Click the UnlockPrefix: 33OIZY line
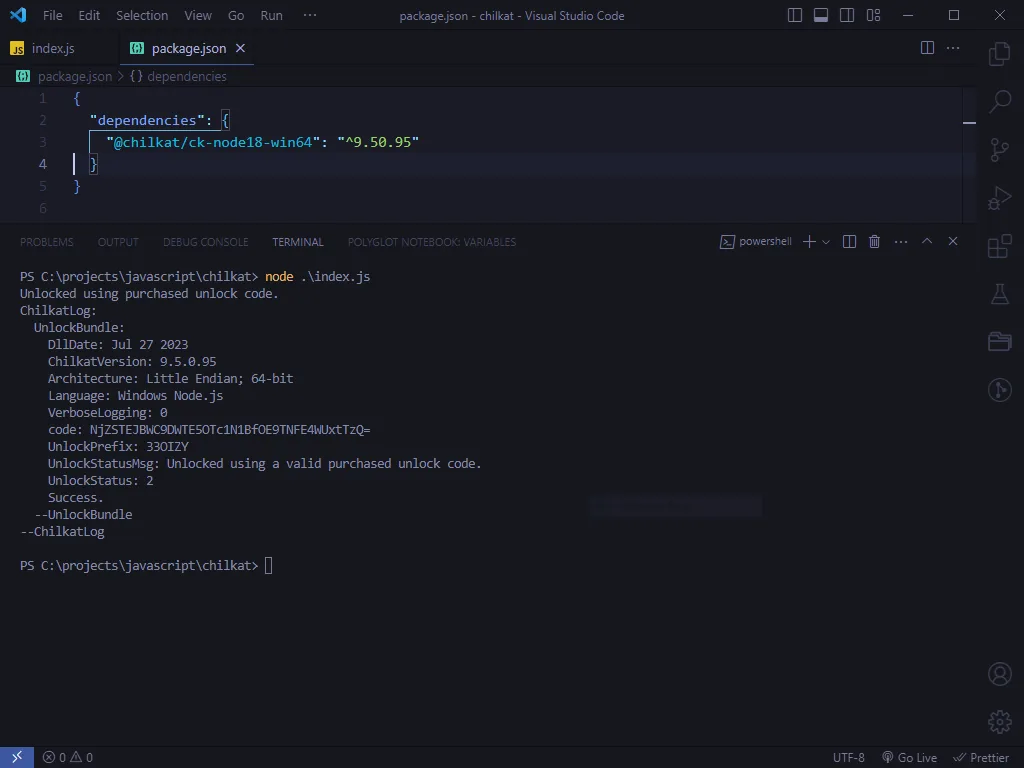This screenshot has height=768, width=1024. pos(118,447)
